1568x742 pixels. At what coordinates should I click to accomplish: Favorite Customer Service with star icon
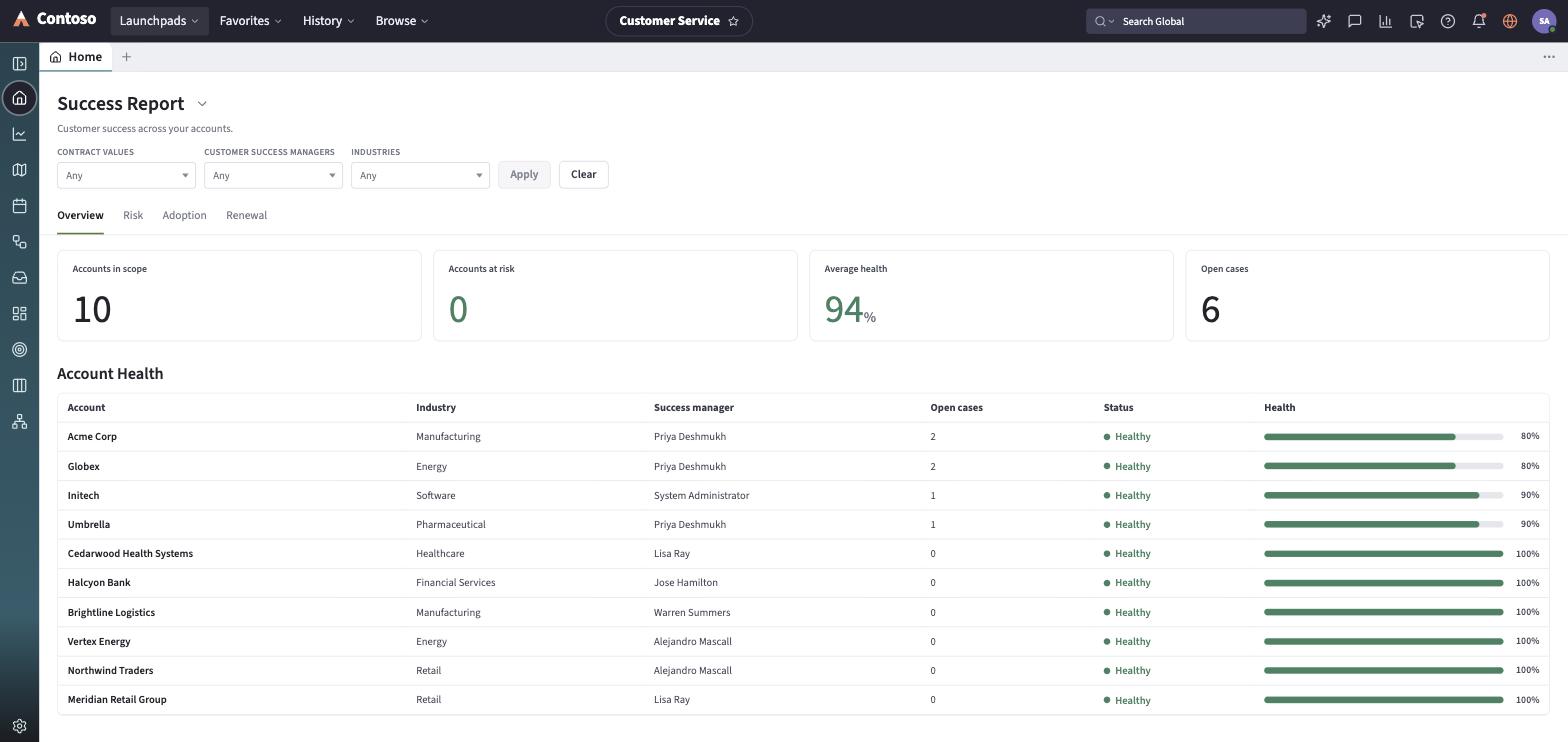click(733, 21)
